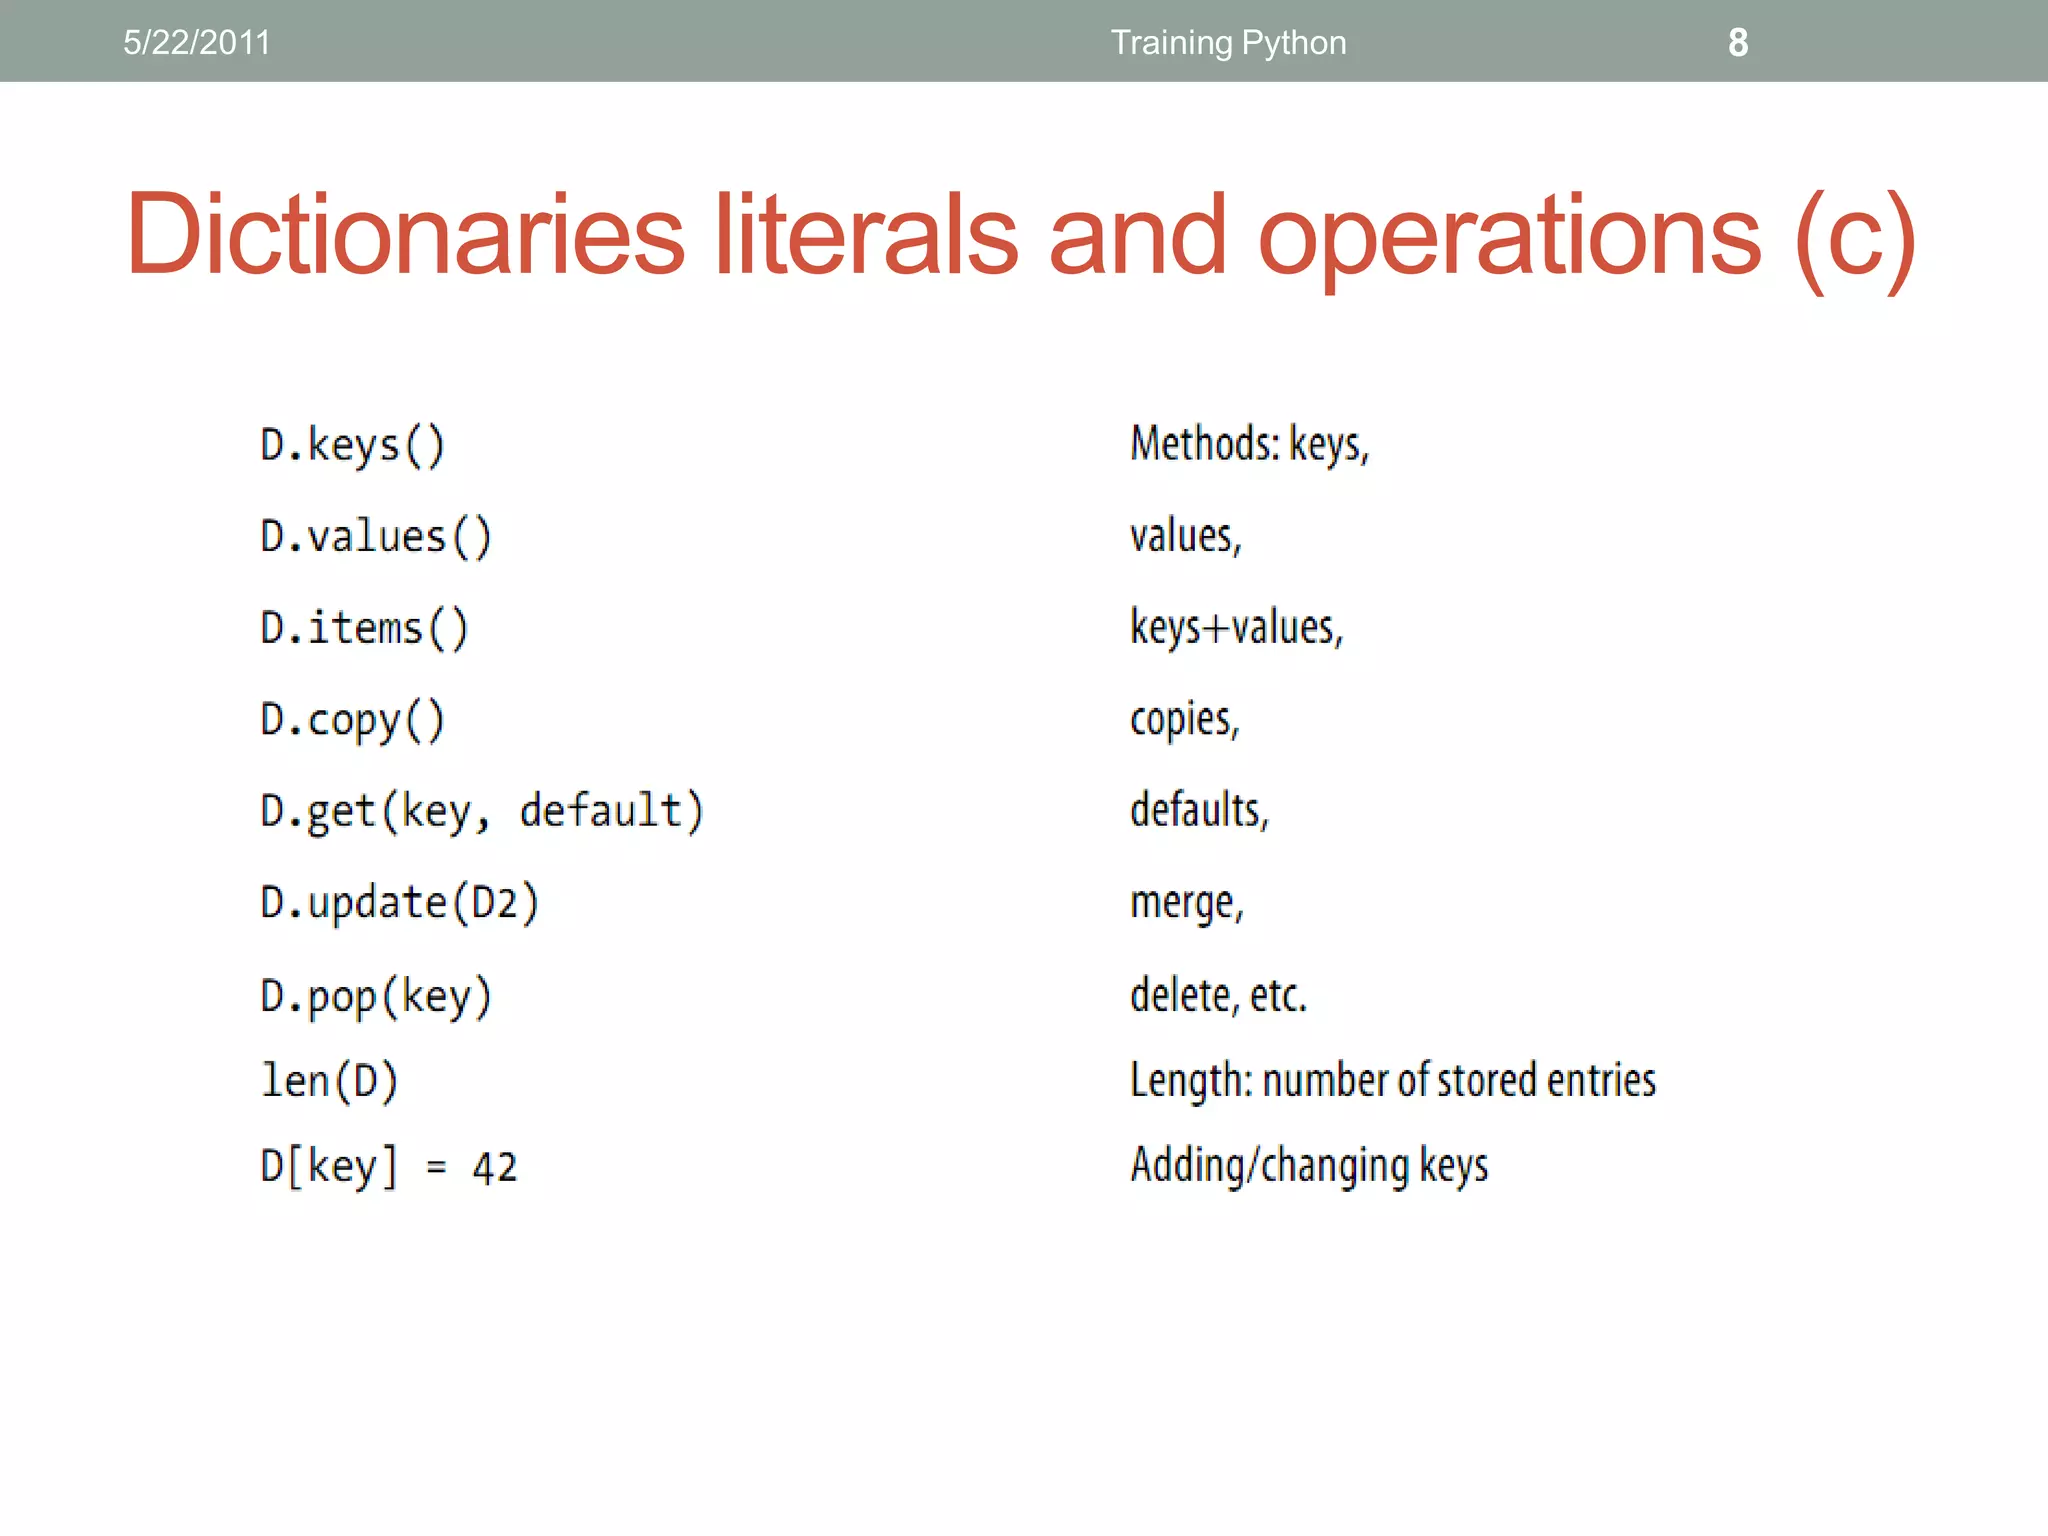Viewport: 2048px width, 1536px height.
Task: Select the D.get(key, default) code line
Action: 482,811
